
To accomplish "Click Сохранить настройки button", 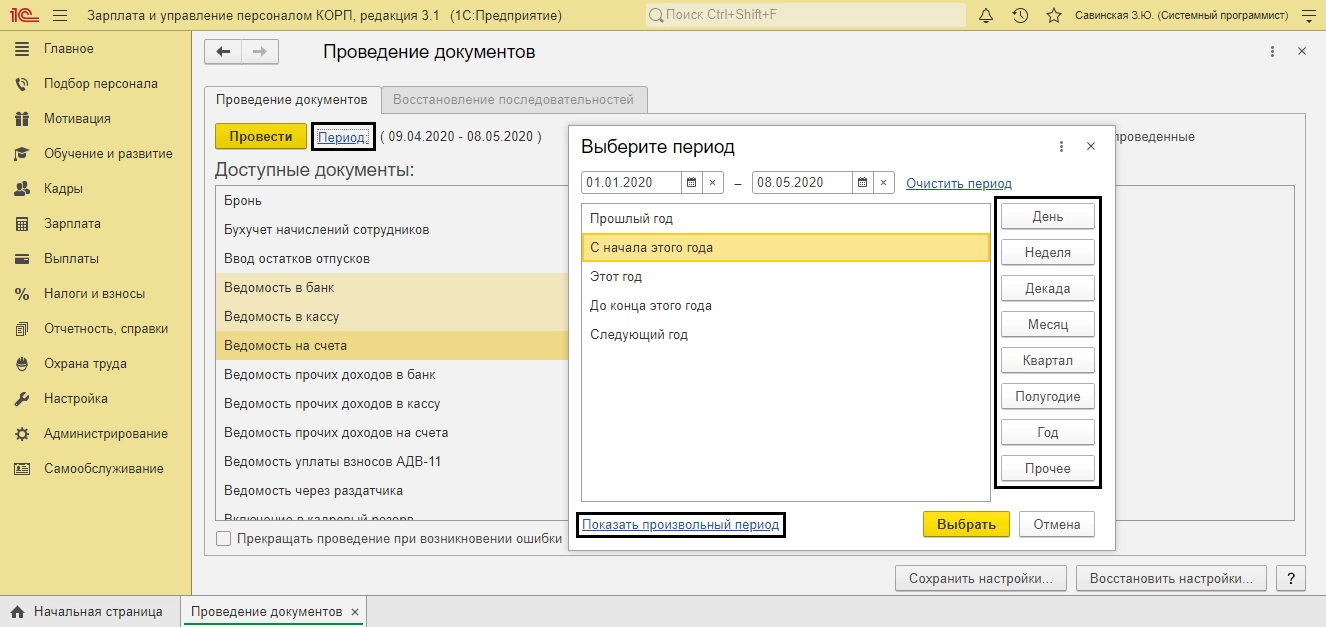I will [x=981, y=579].
